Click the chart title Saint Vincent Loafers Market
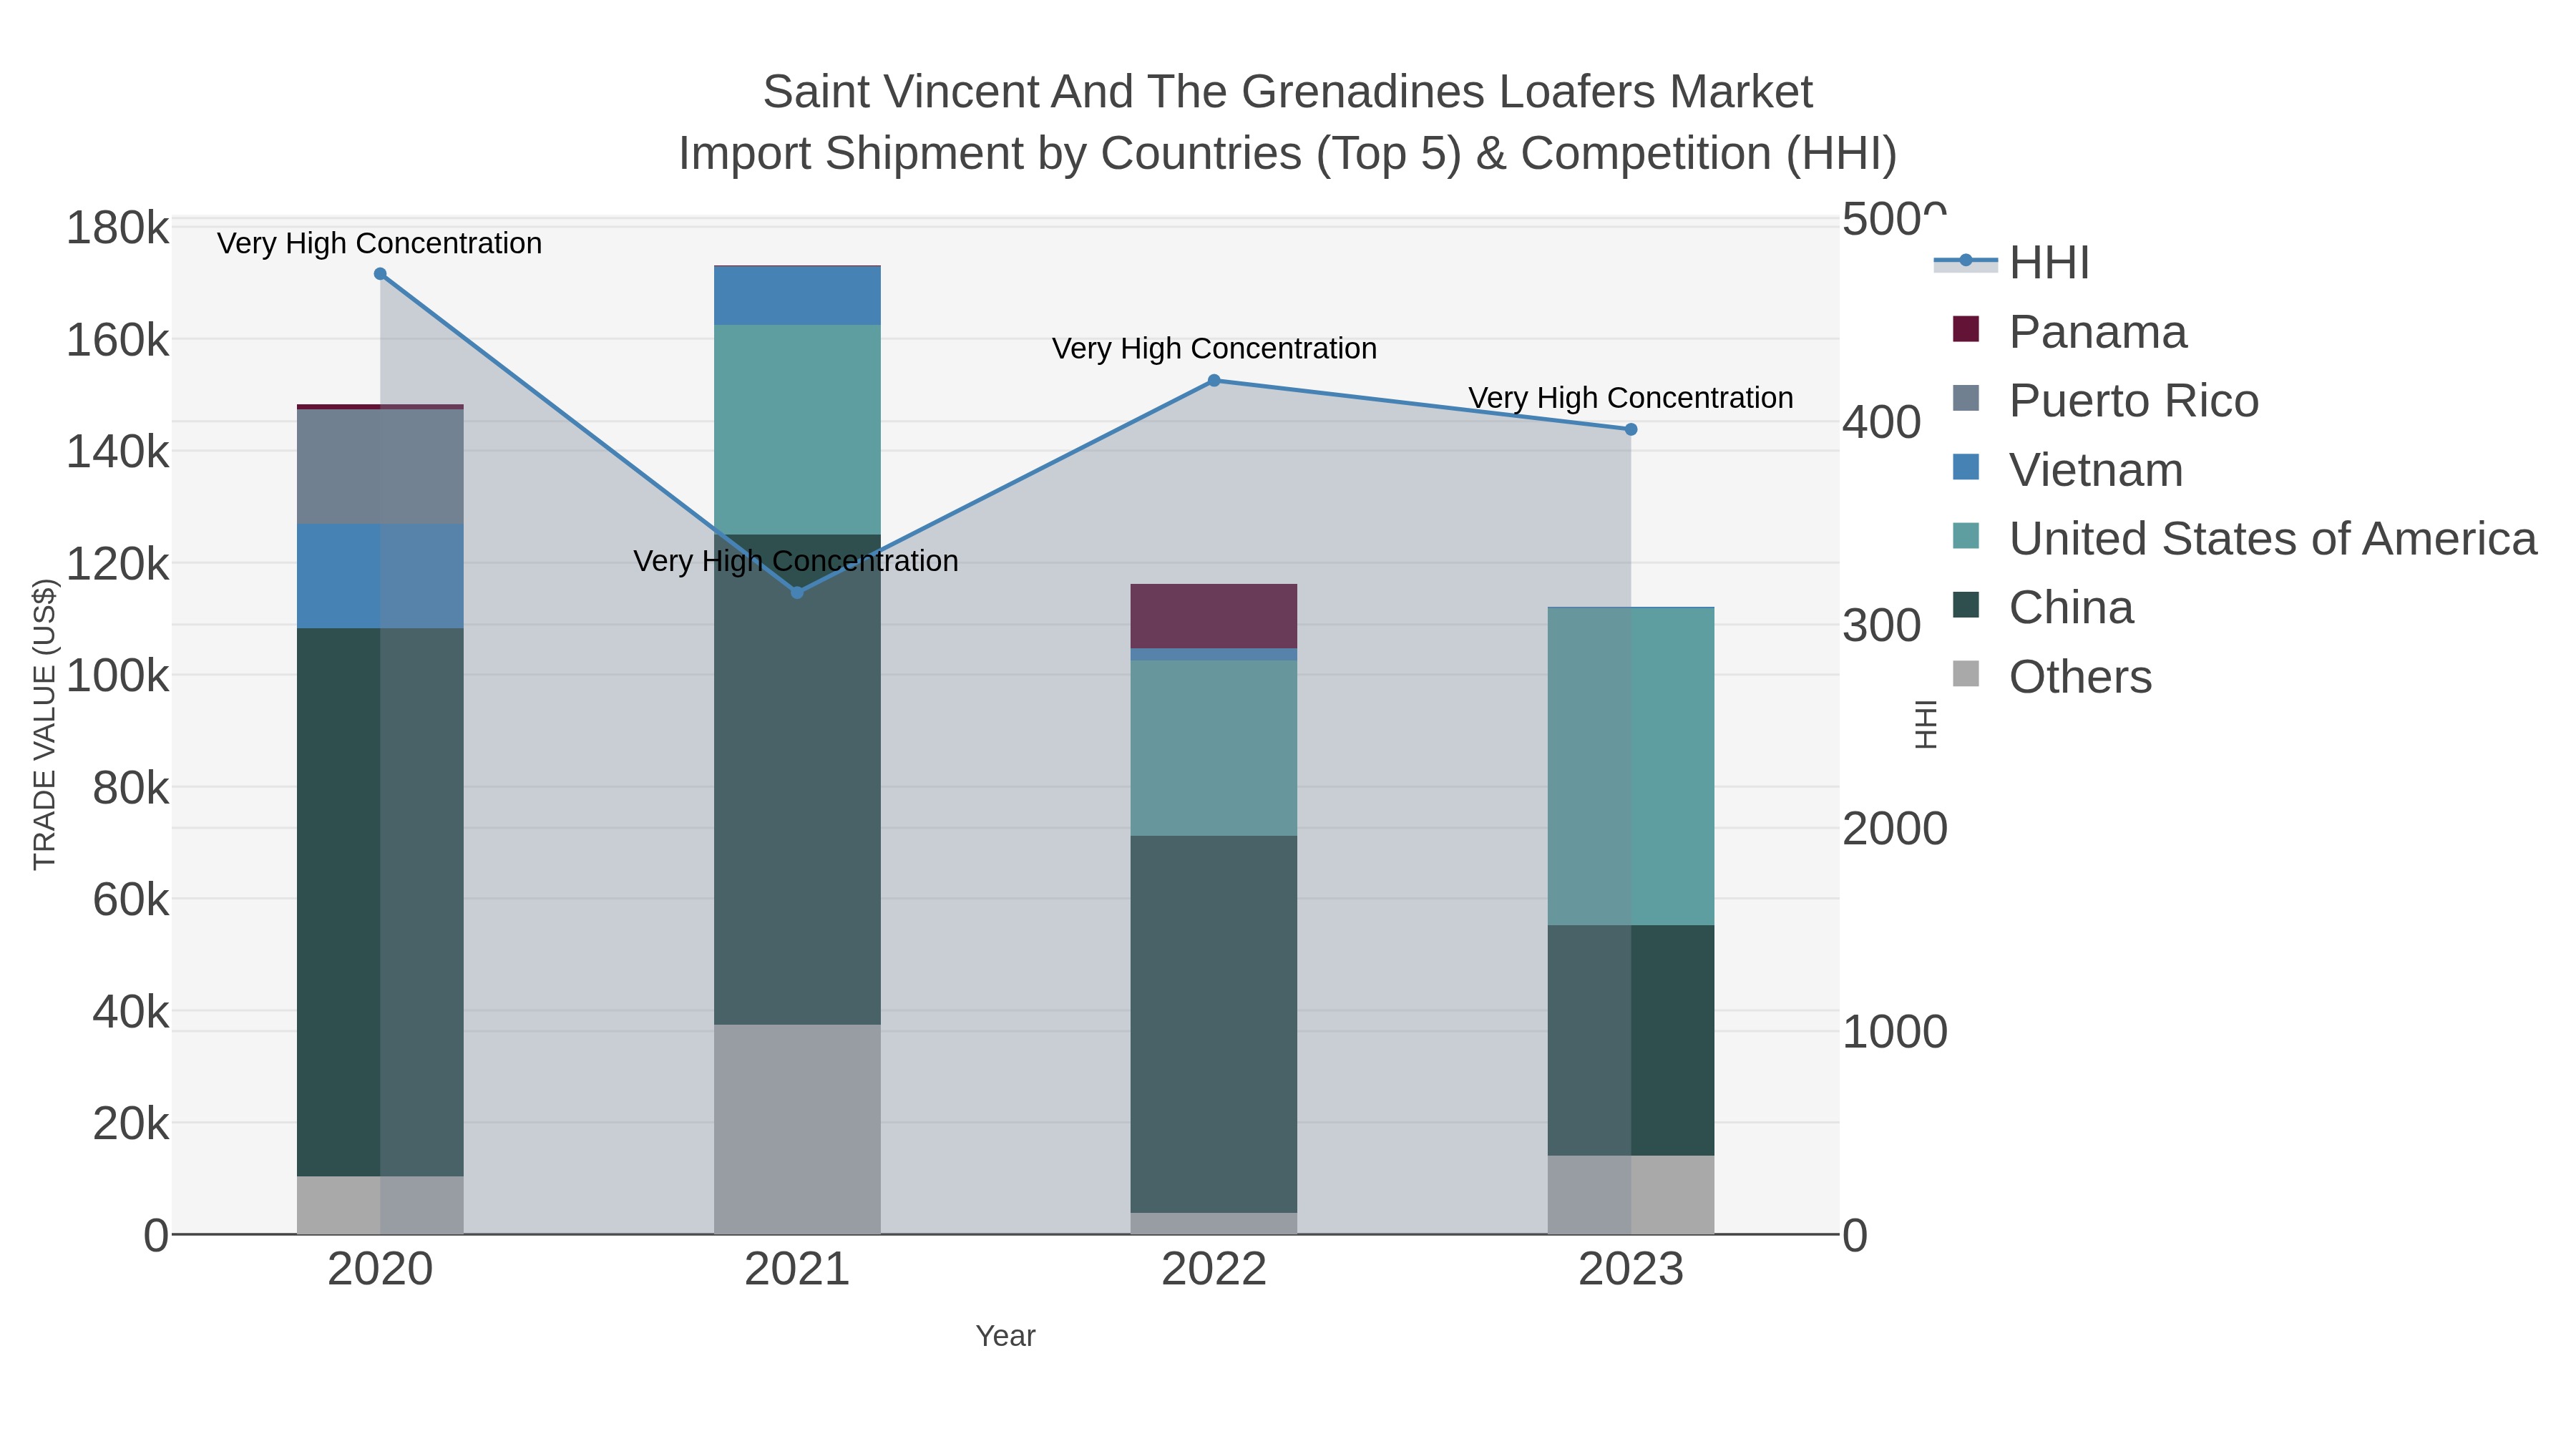 [1288, 92]
